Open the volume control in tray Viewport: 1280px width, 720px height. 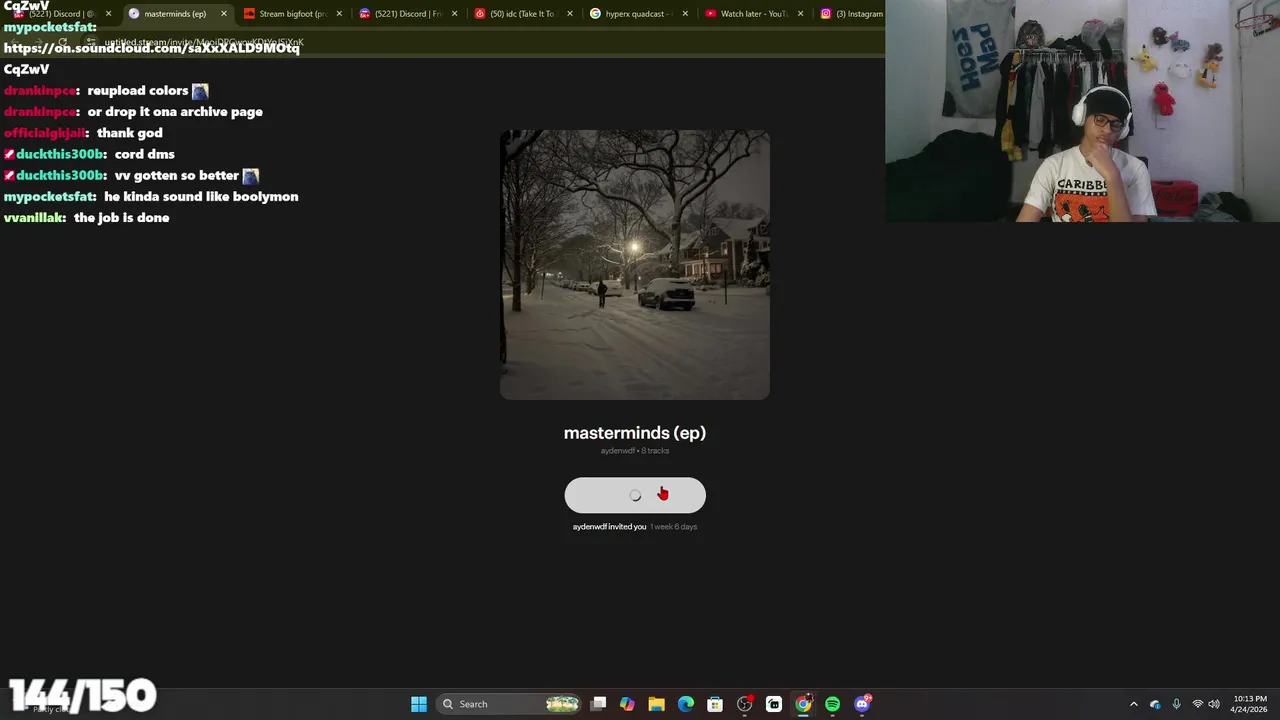point(1214,704)
